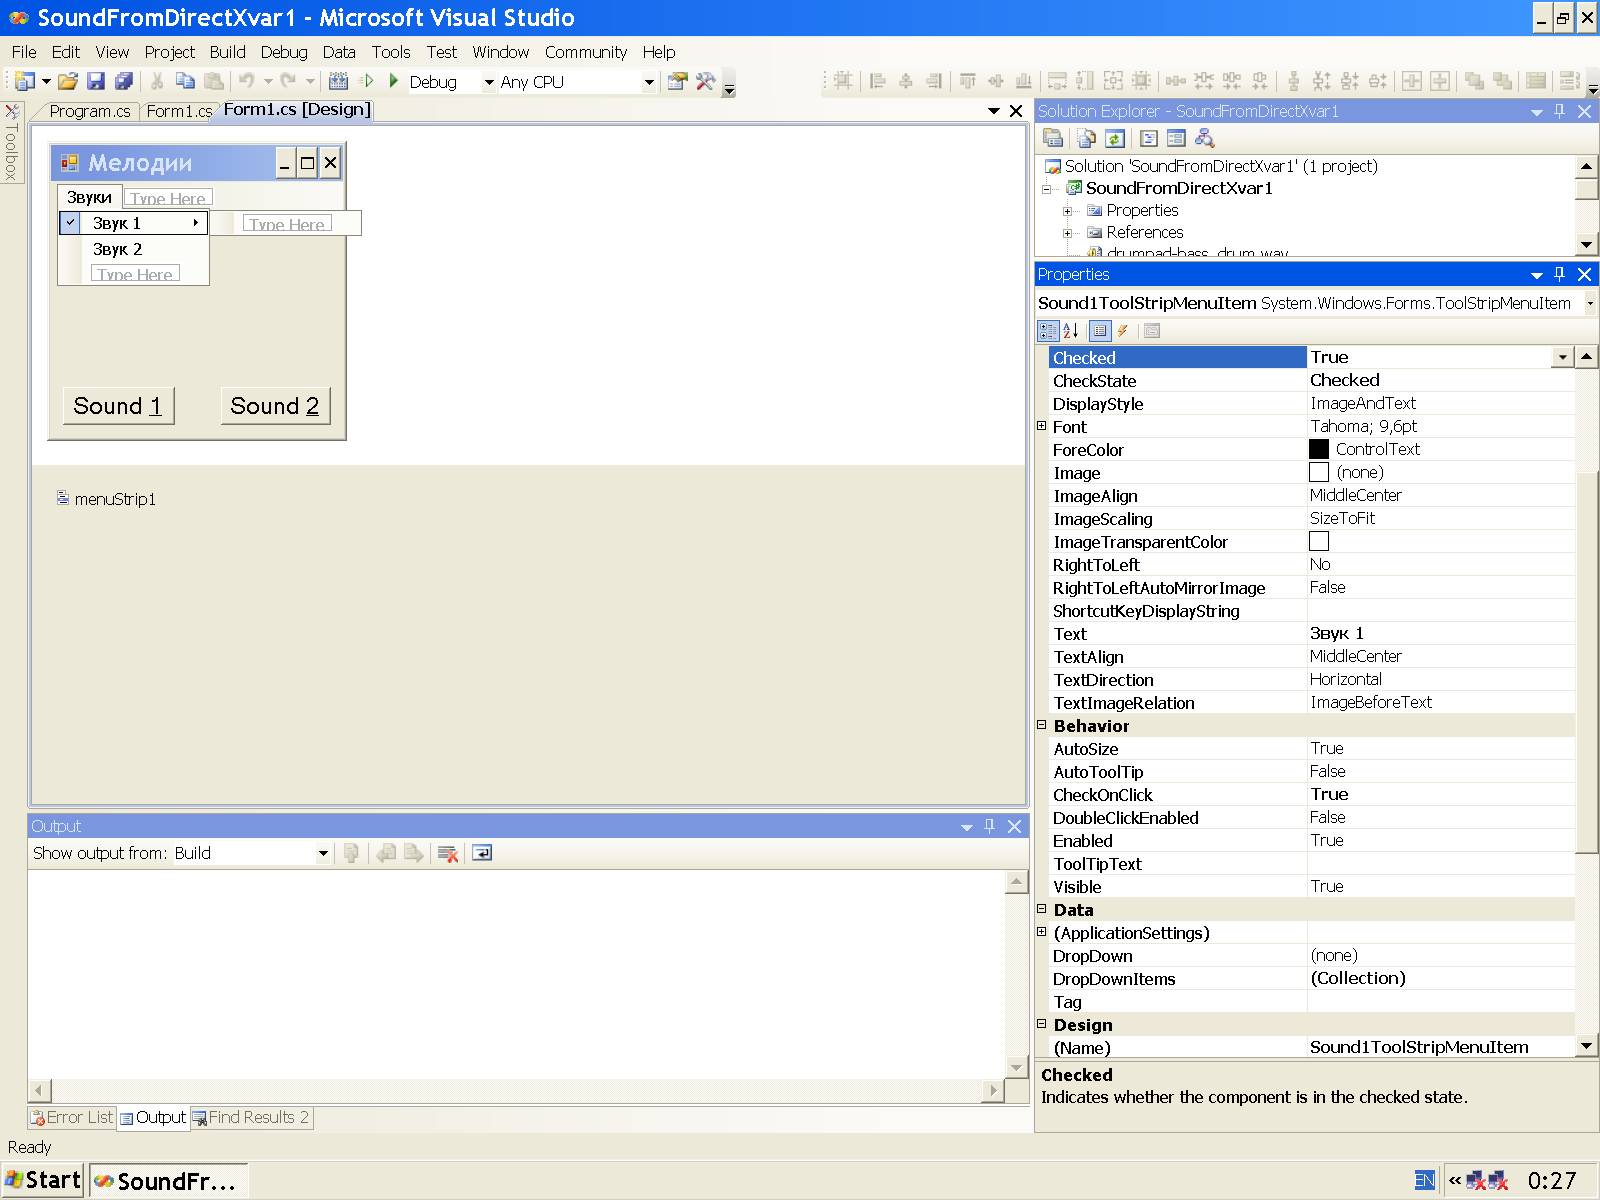Toggle the checkmark beside Звук 1 menu item
1600x1200 pixels.
coord(70,223)
